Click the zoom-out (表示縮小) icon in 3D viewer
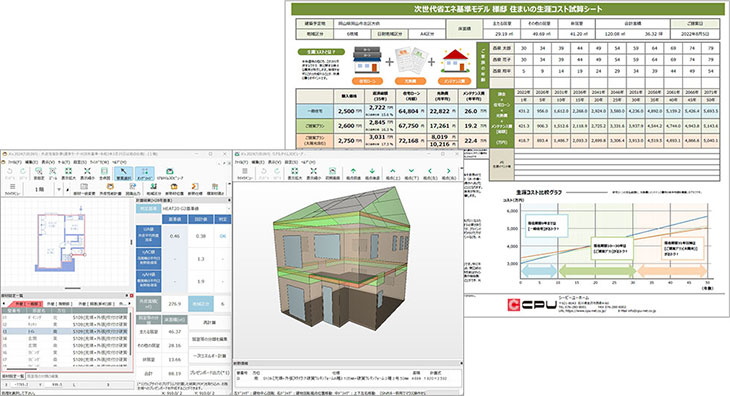The width and height of the screenshot is (730, 396). point(313,173)
